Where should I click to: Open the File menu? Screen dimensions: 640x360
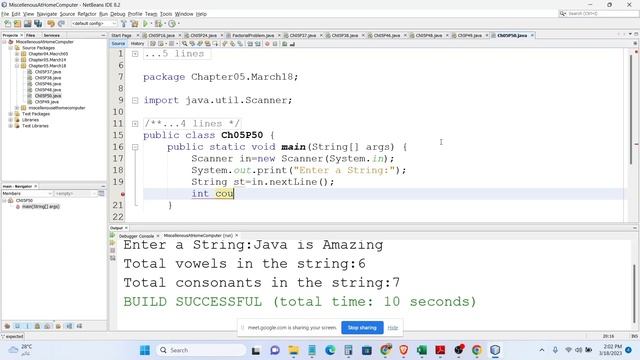tap(5, 14)
